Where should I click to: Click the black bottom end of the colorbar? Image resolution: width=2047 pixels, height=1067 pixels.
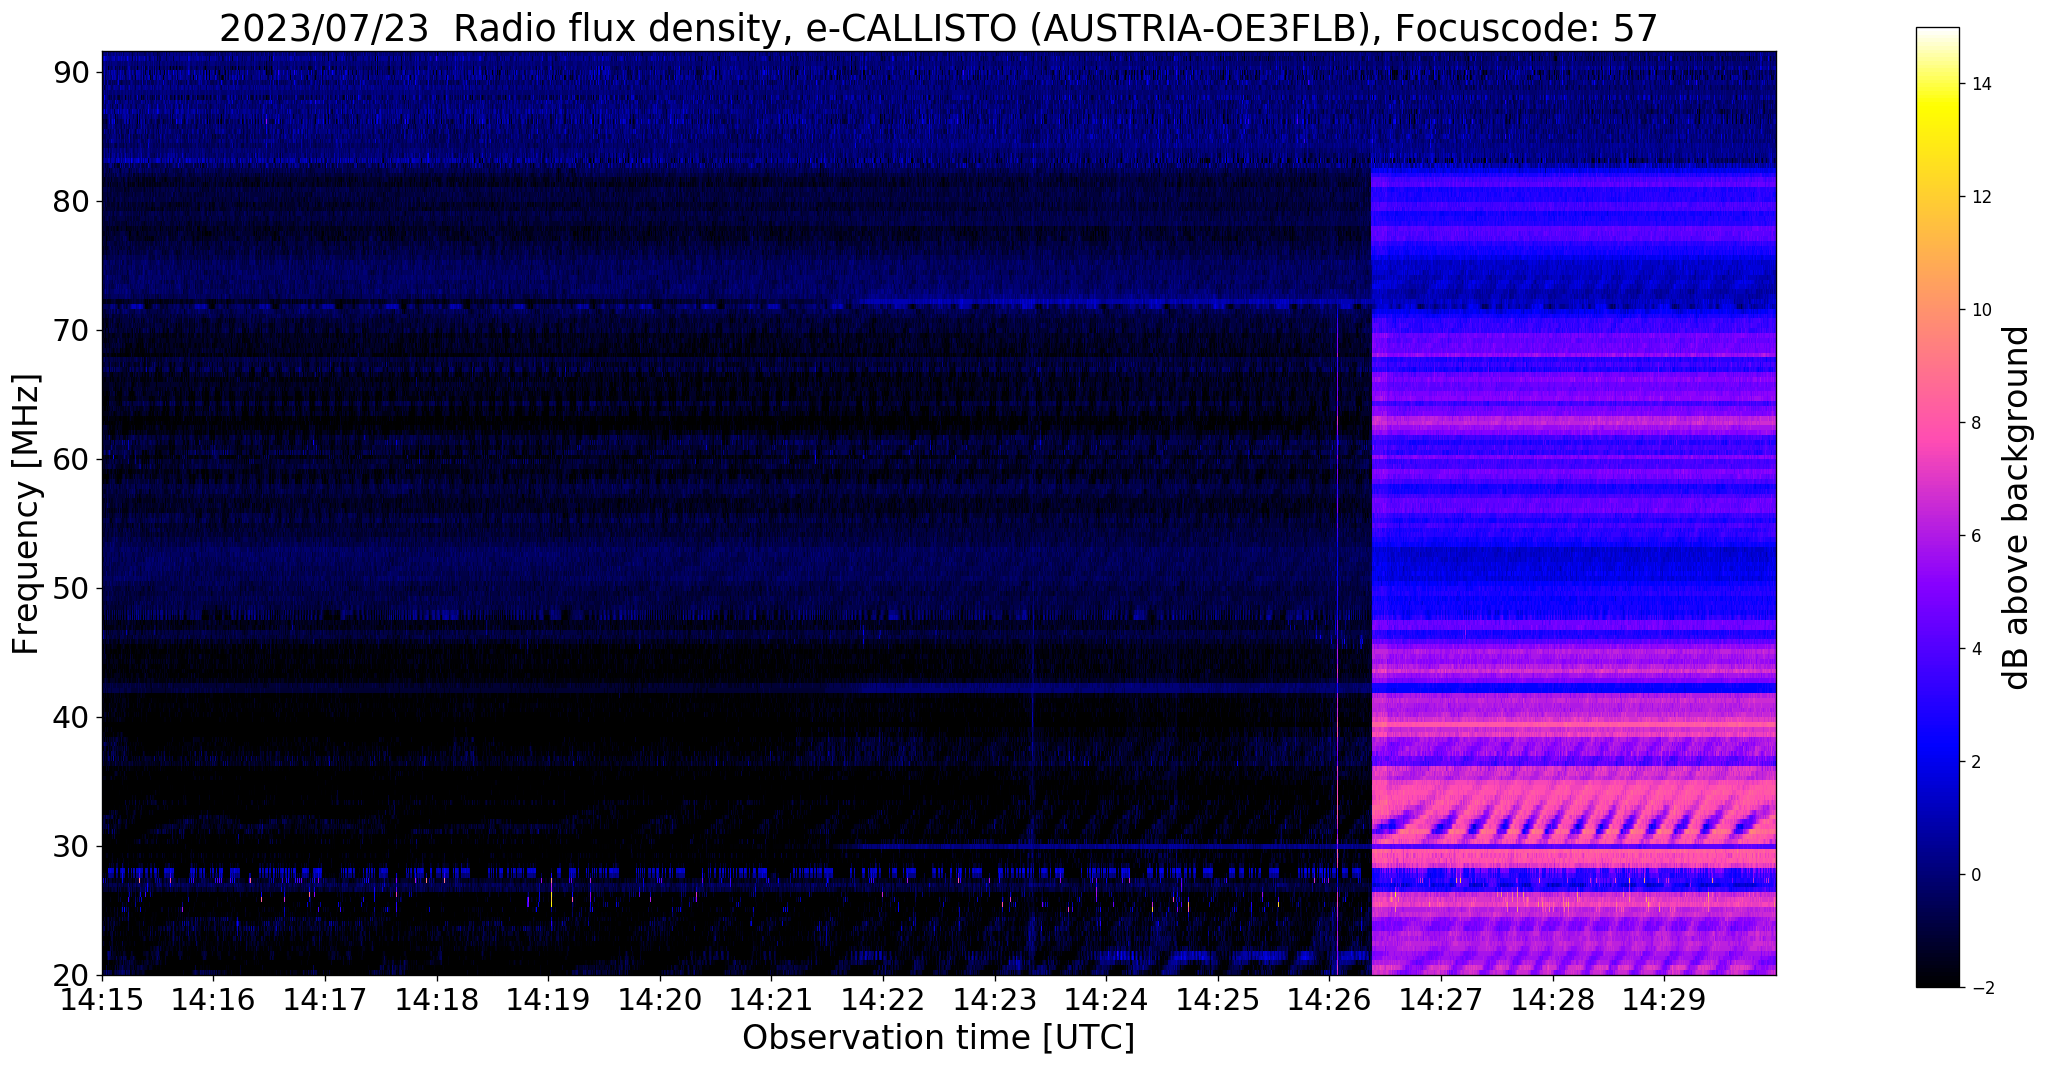tap(1937, 978)
